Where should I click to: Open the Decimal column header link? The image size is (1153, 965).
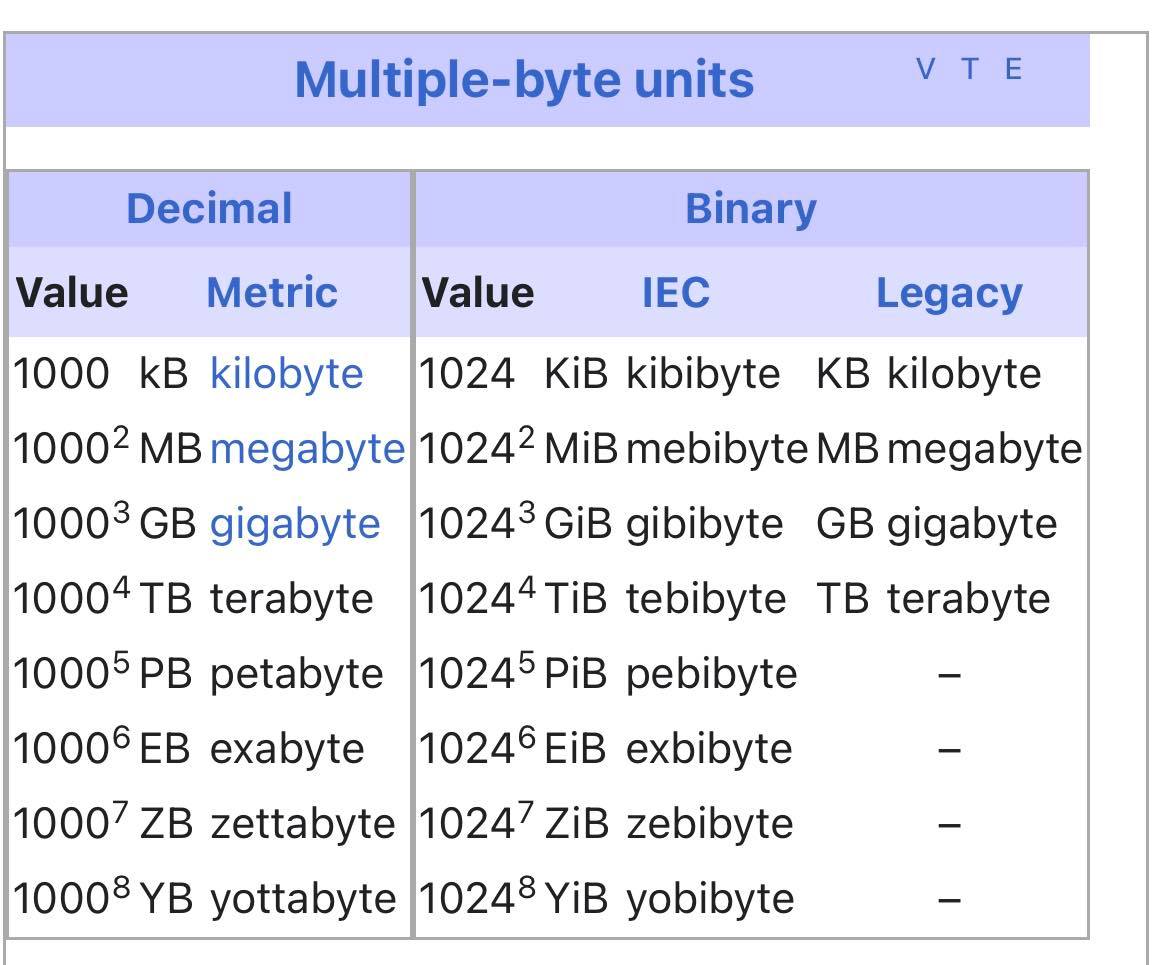click(210, 208)
